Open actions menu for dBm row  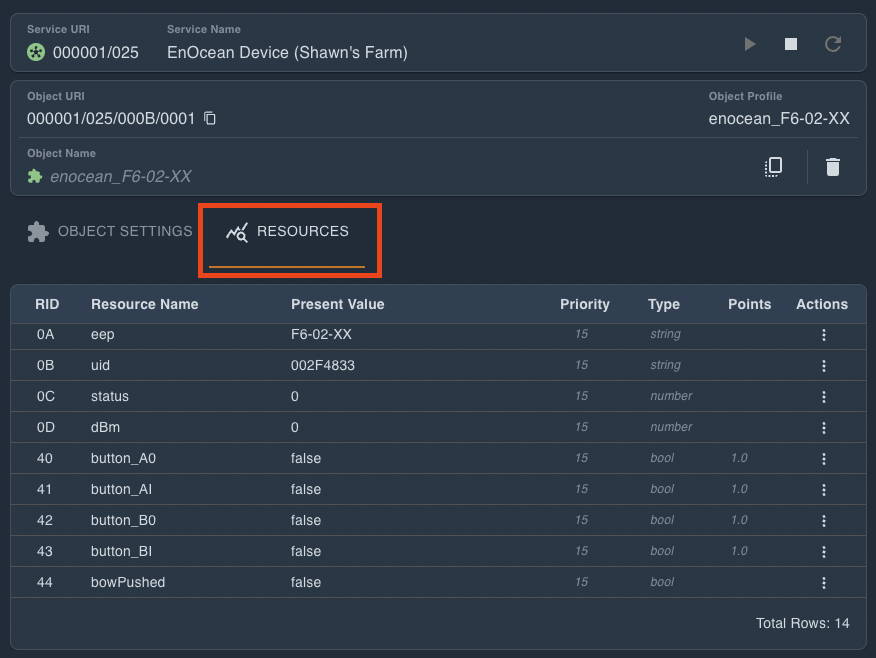tap(823, 428)
